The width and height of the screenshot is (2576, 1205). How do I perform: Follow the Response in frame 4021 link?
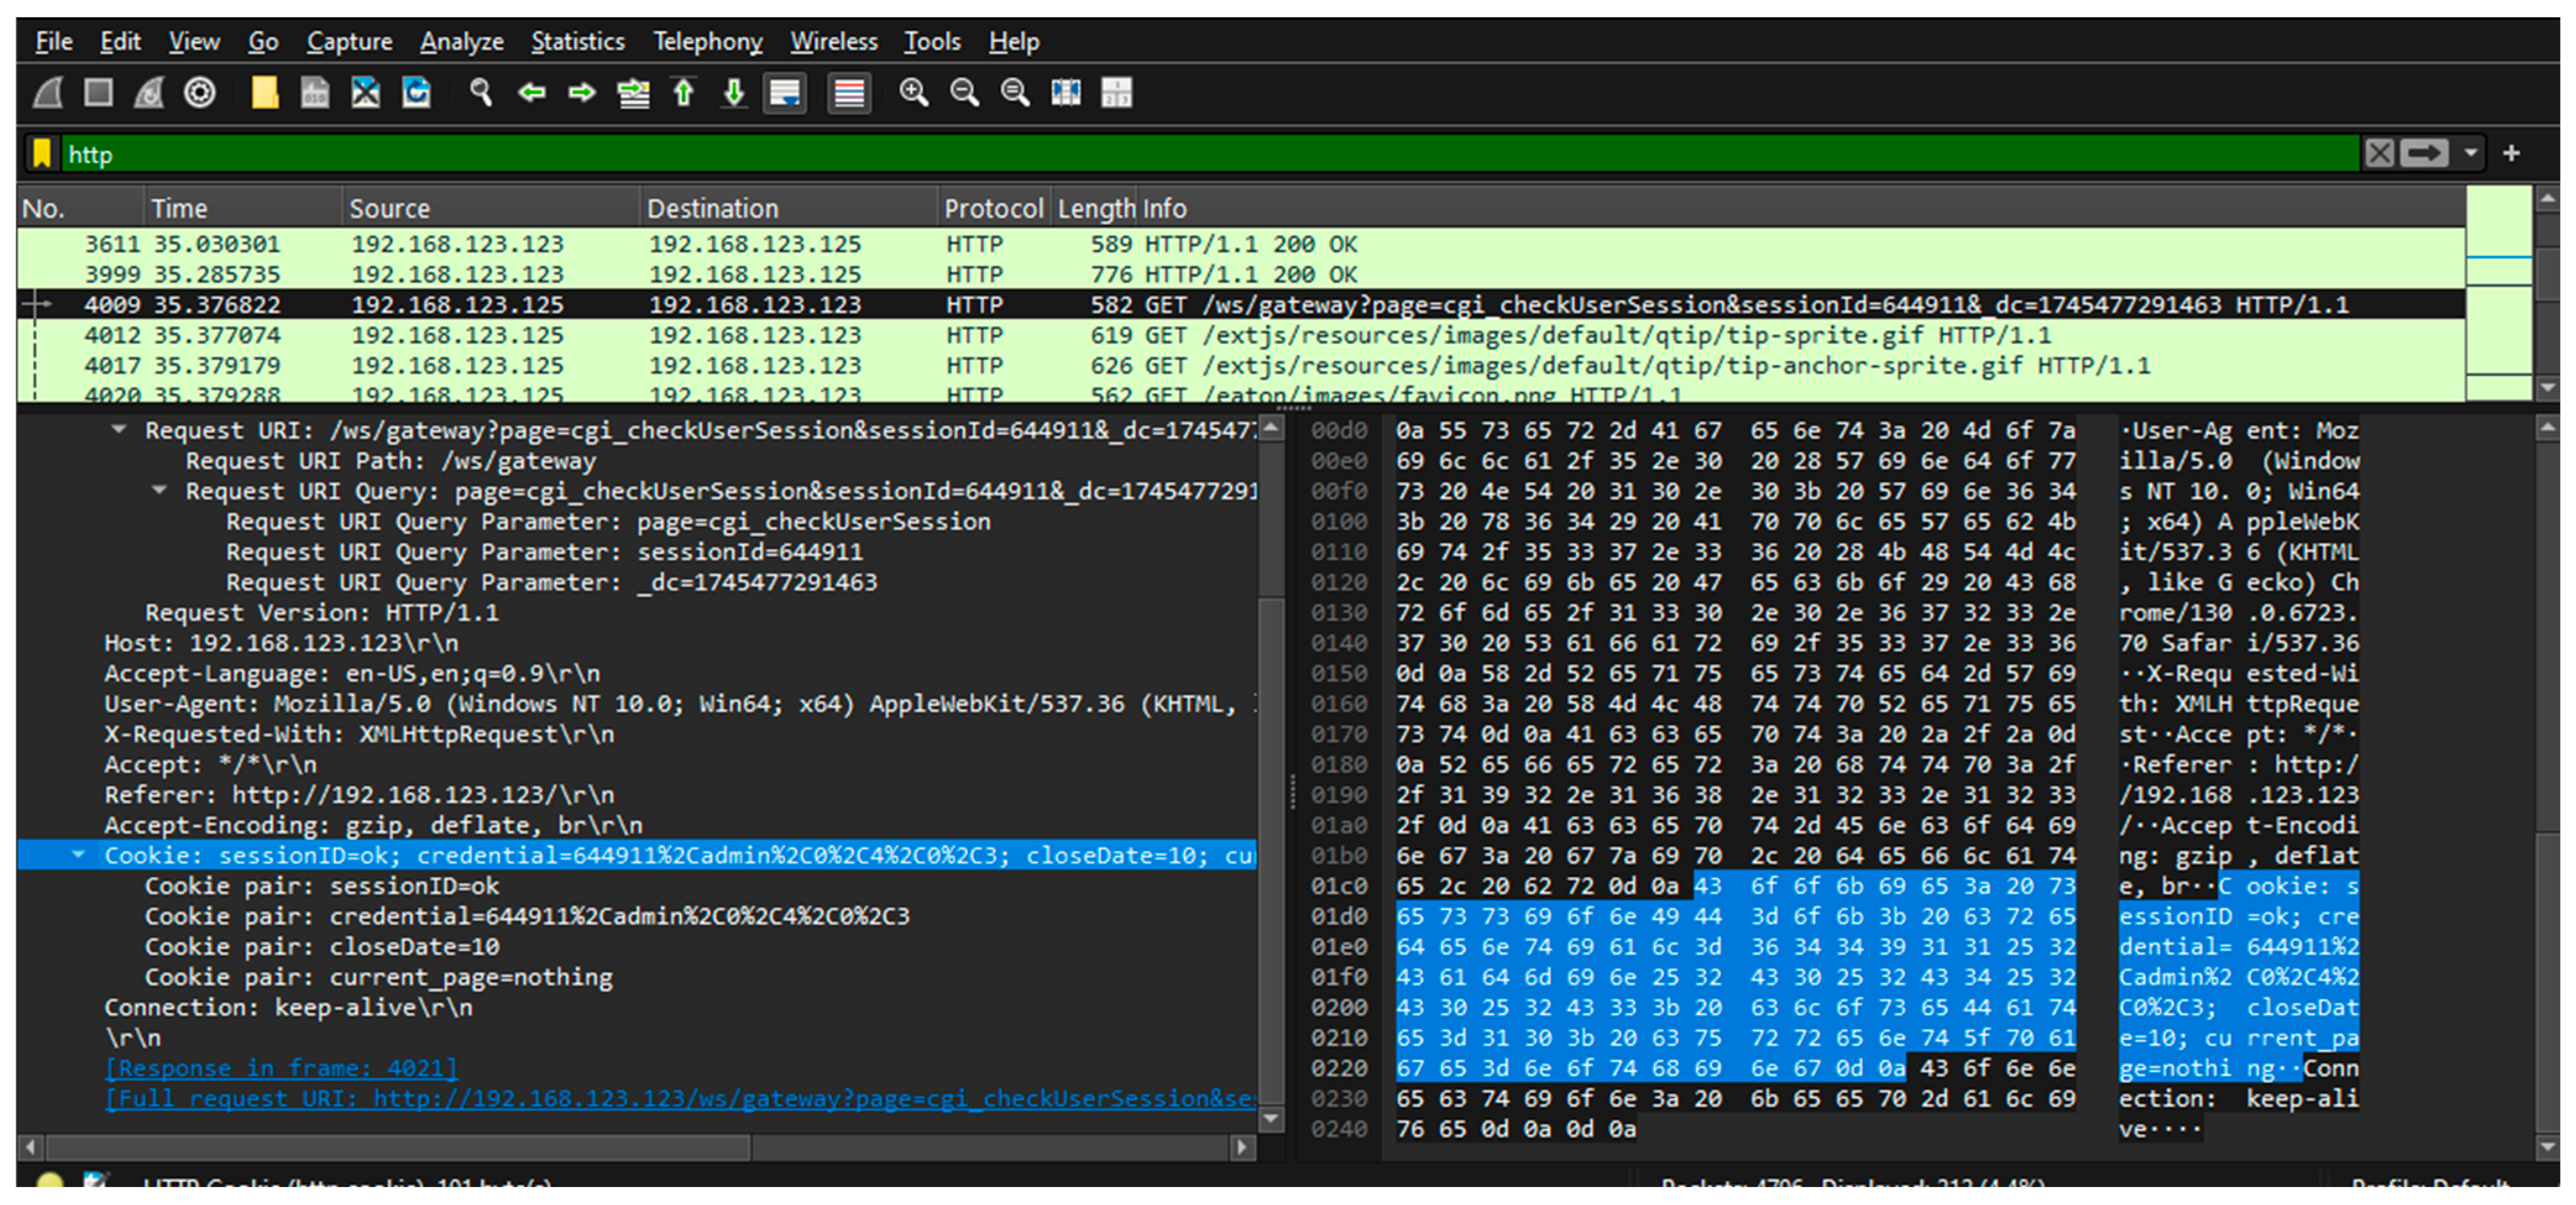point(281,1068)
